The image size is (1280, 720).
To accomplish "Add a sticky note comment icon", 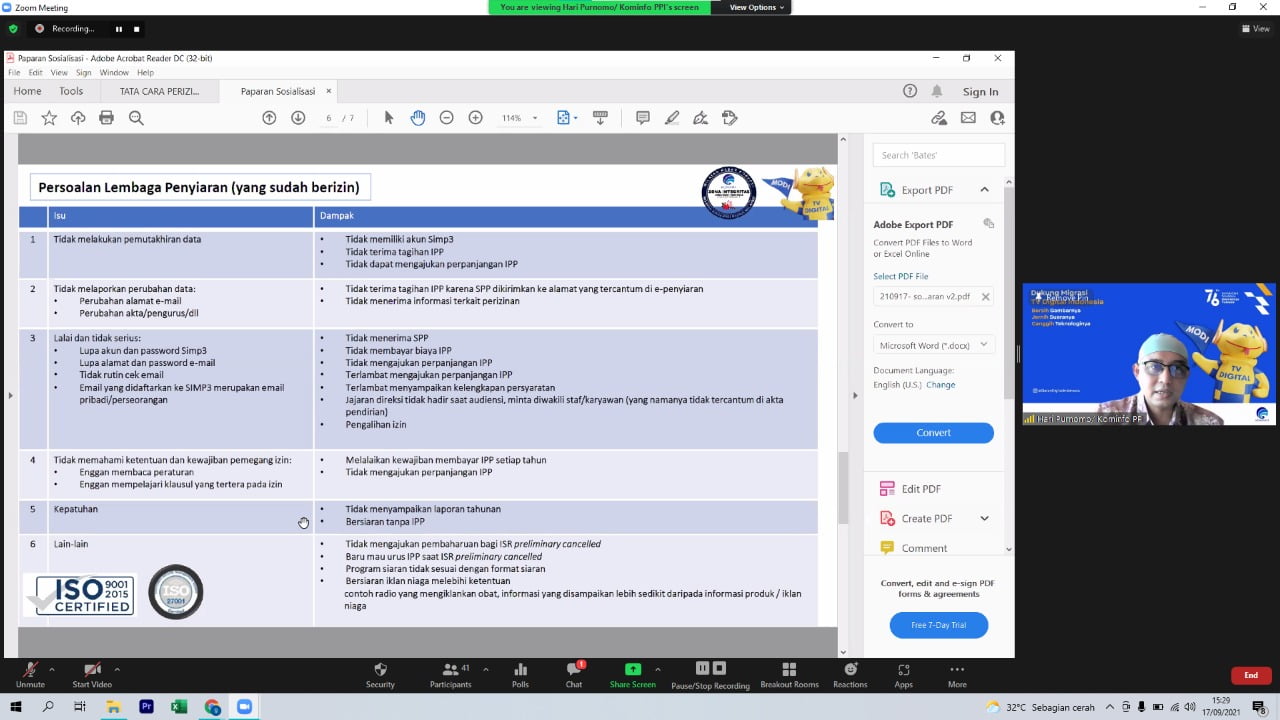I will (x=643, y=118).
